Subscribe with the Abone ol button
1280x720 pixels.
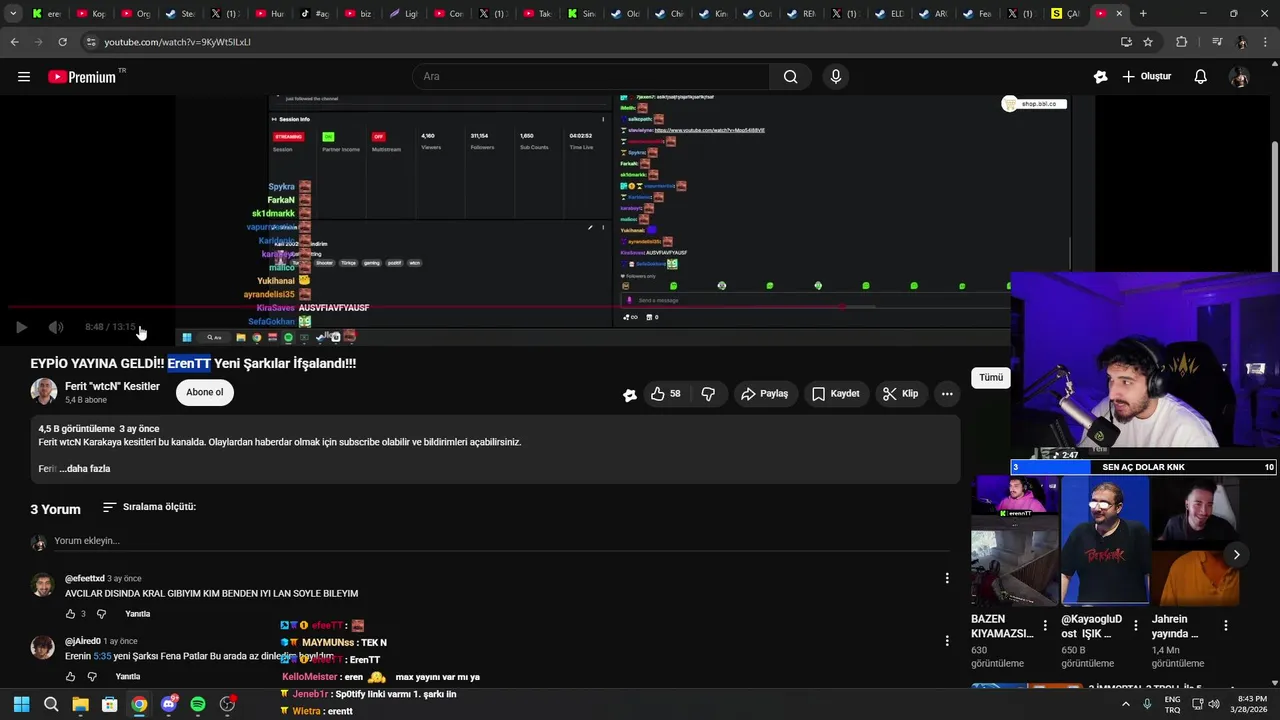click(205, 393)
